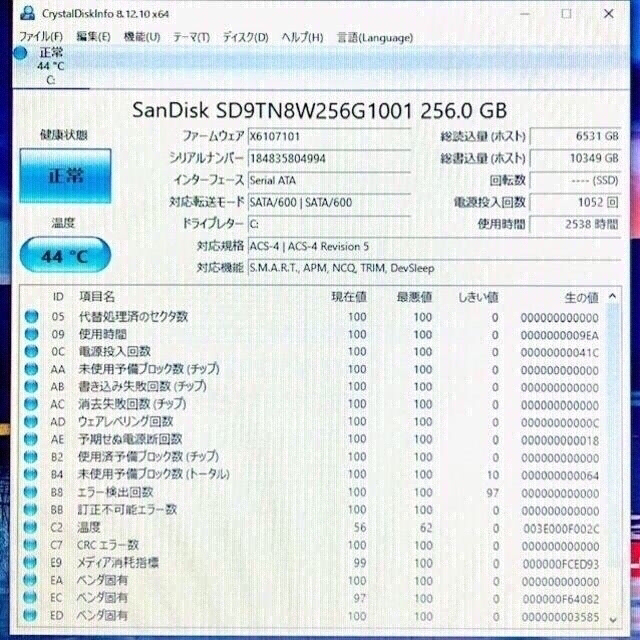
Task: Click the 最悪値 column header
Action: (x=414, y=297)
